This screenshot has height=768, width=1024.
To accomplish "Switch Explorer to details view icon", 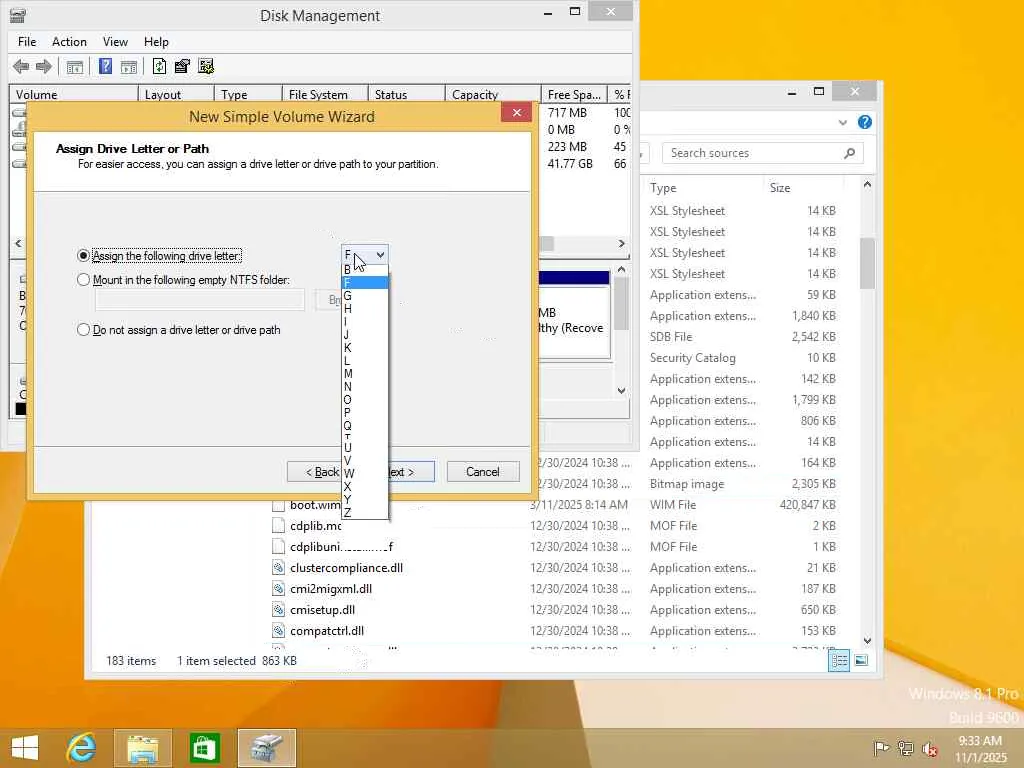I will click(839, 661).
